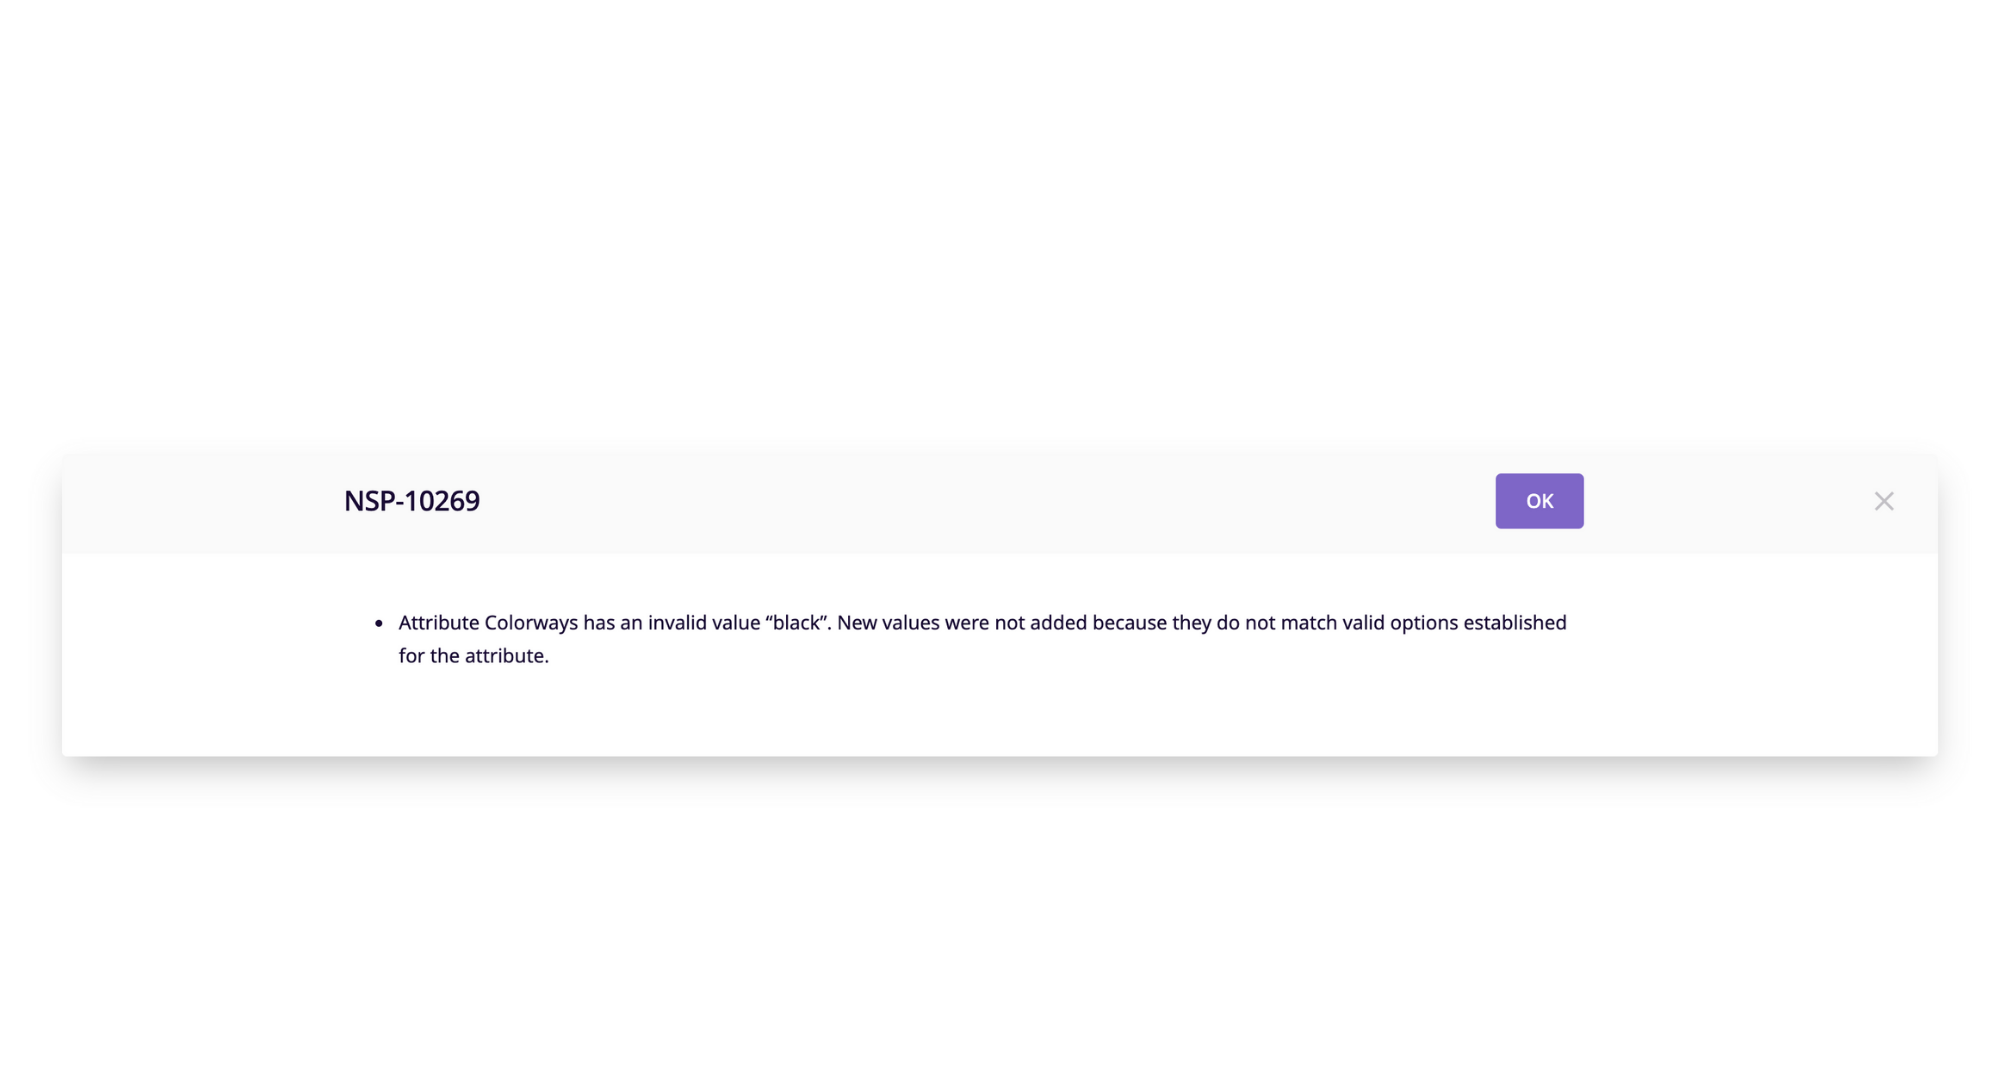The width and height of the screenshot is (2000, 1080).
Task: Click the text "for the attribute." on the second line
Action: pos(474,656)
